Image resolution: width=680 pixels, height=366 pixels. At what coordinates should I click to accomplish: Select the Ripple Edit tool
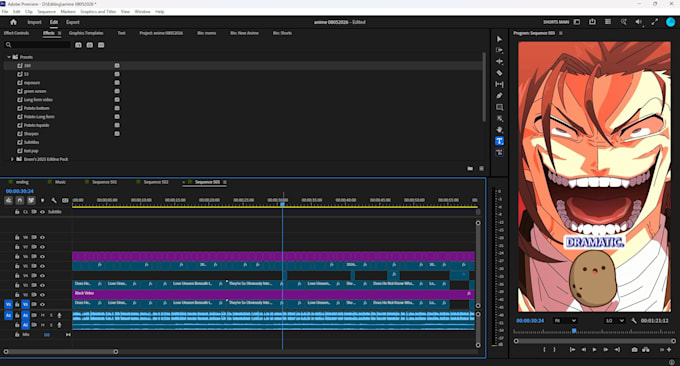click(499, 62)
